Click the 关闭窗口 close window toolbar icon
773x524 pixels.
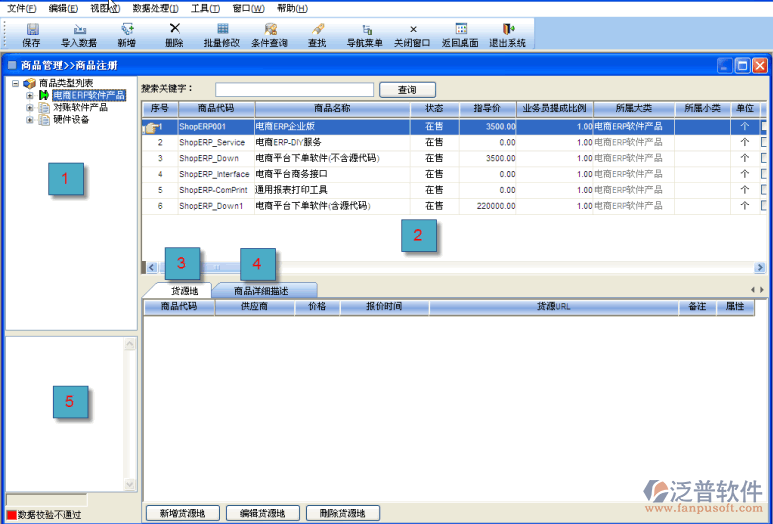coord(413,30)
